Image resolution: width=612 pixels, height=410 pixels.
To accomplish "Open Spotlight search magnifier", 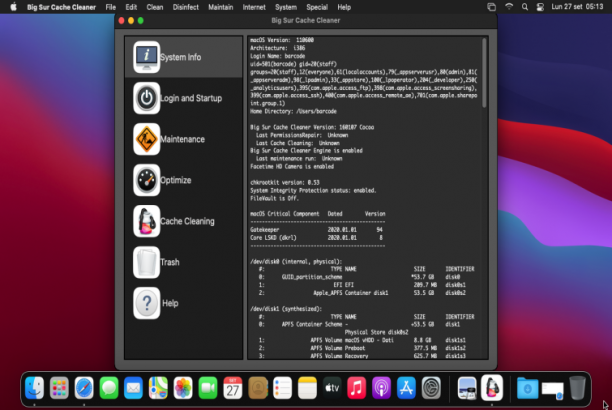I will pyautogui.click(x=525, y=7).
